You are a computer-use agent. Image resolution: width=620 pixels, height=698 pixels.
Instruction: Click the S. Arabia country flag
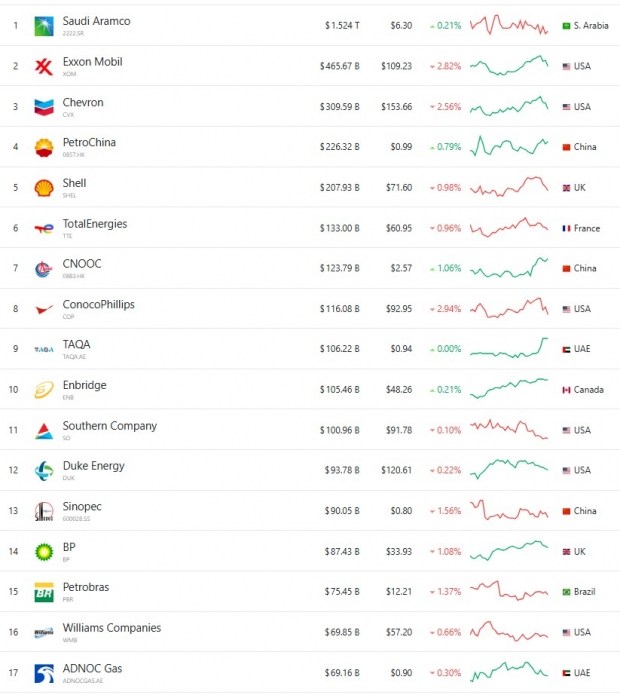[x=567, y=26]
